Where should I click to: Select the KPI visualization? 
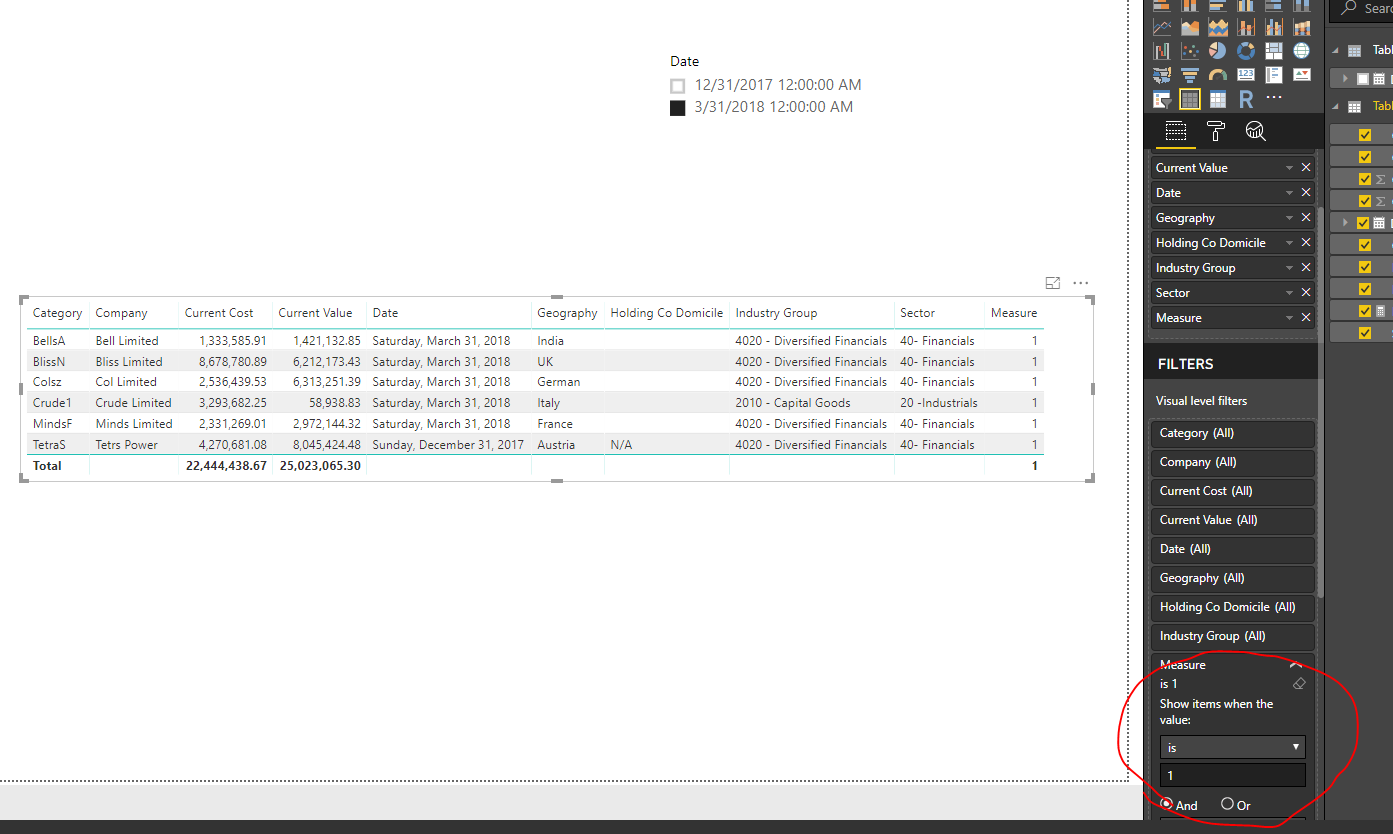[x=1302, y=75]
